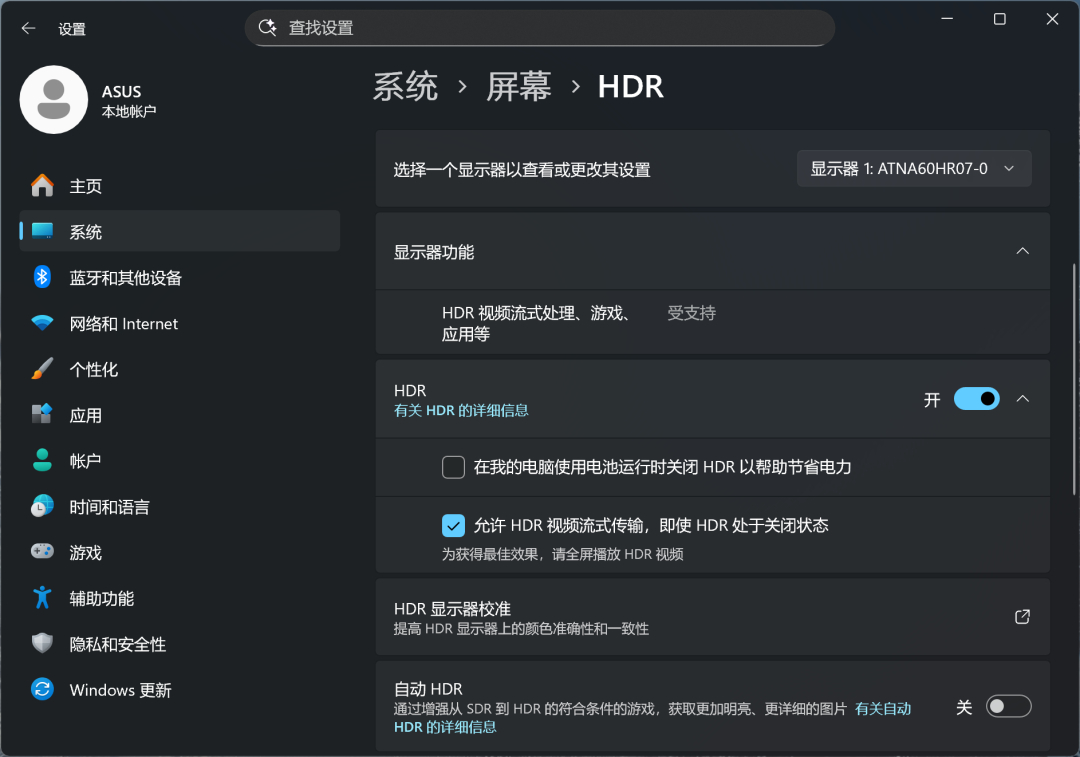Screen dimensions: 1080x757
Task: Click the 查找设置 search field
Action: (540, 28)
